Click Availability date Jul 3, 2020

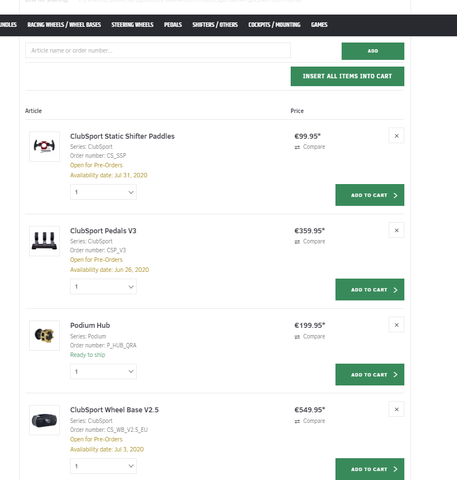tap(107, 449)
